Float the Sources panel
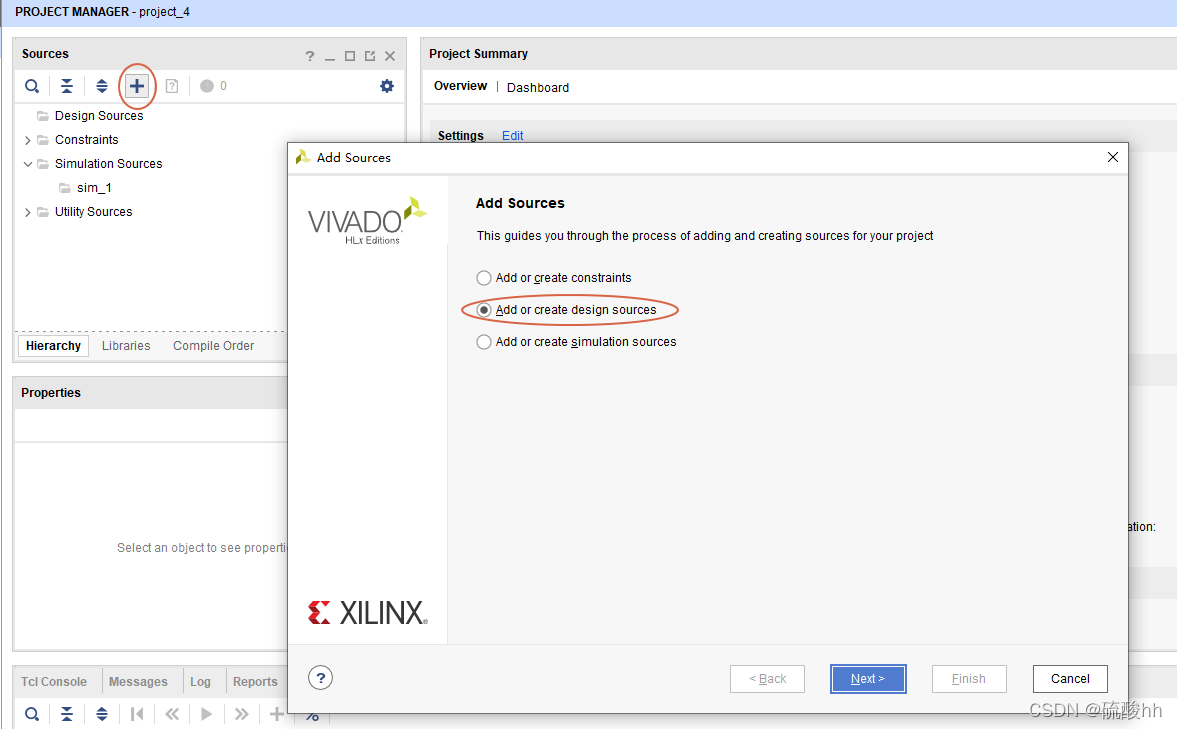This screenshot has height=729, width=1177. tap(370, 56)
